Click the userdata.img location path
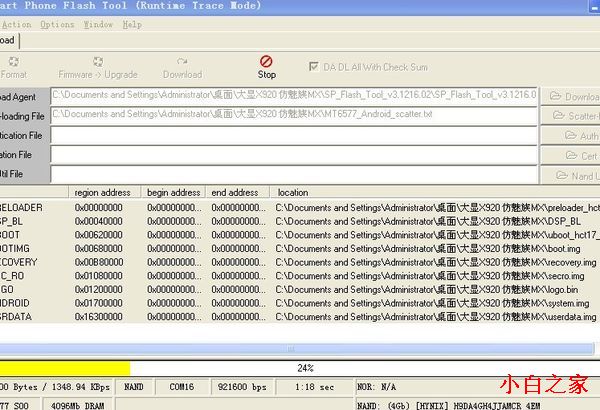600x410 pixels. (x=436, y=317)
